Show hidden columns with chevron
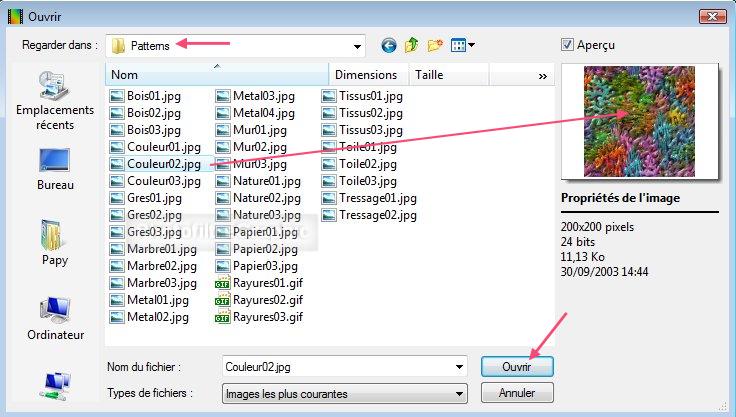736x417 pixels. pyautogui.click(x=543, y=76)
